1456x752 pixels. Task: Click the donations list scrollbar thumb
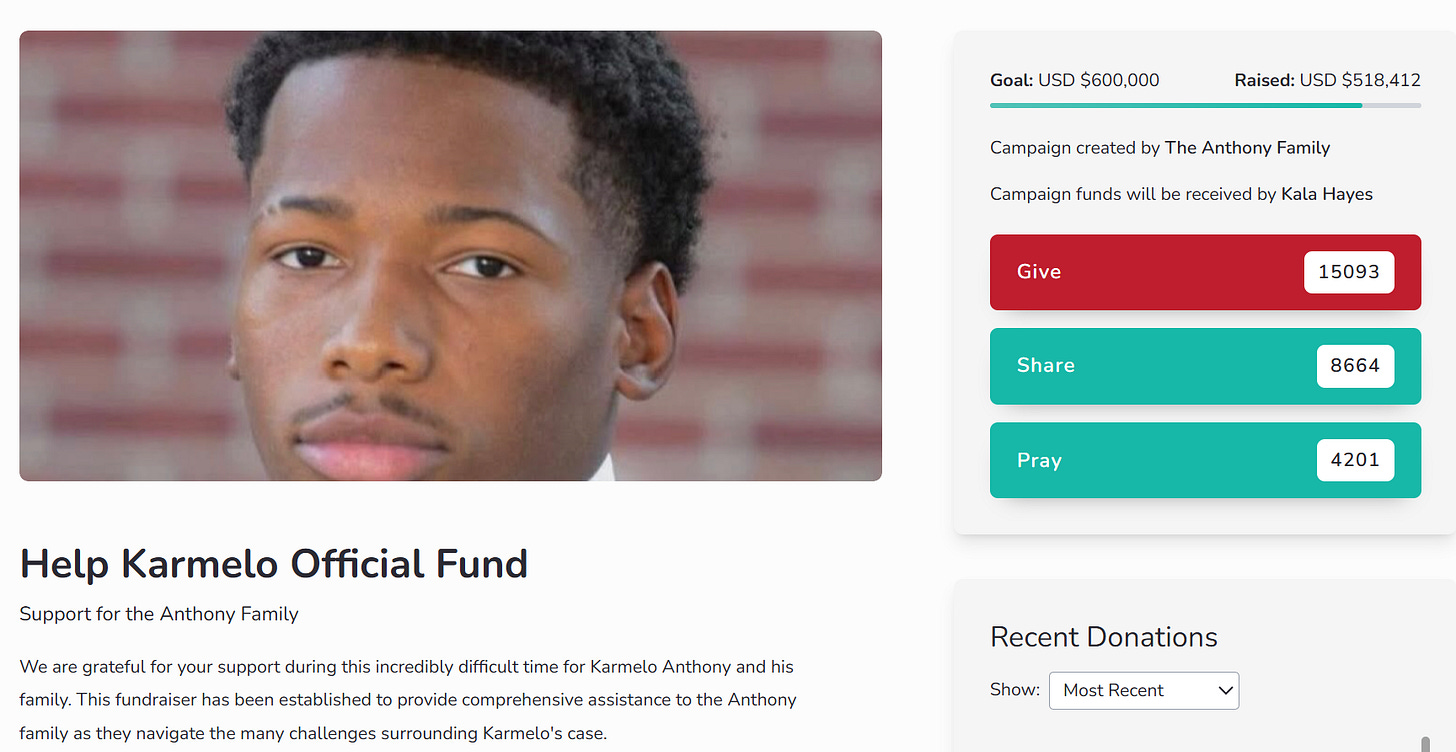click(x=1425, y=743)
